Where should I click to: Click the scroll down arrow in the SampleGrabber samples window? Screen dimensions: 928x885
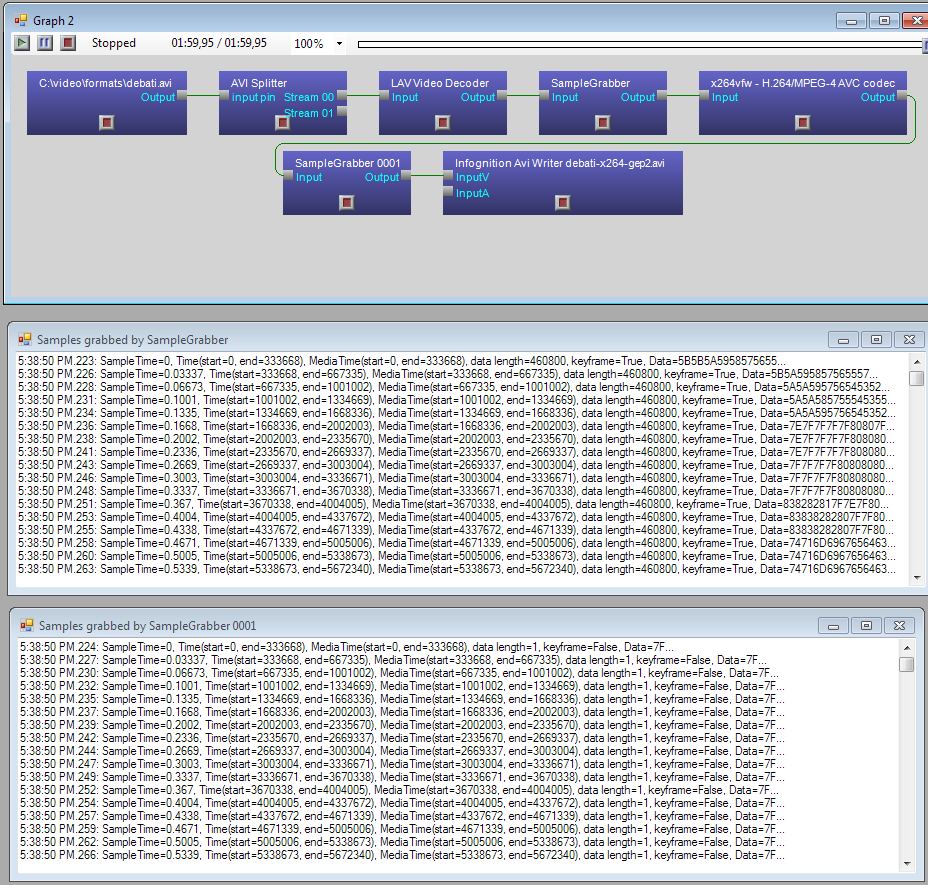click(x=917, y=578)
